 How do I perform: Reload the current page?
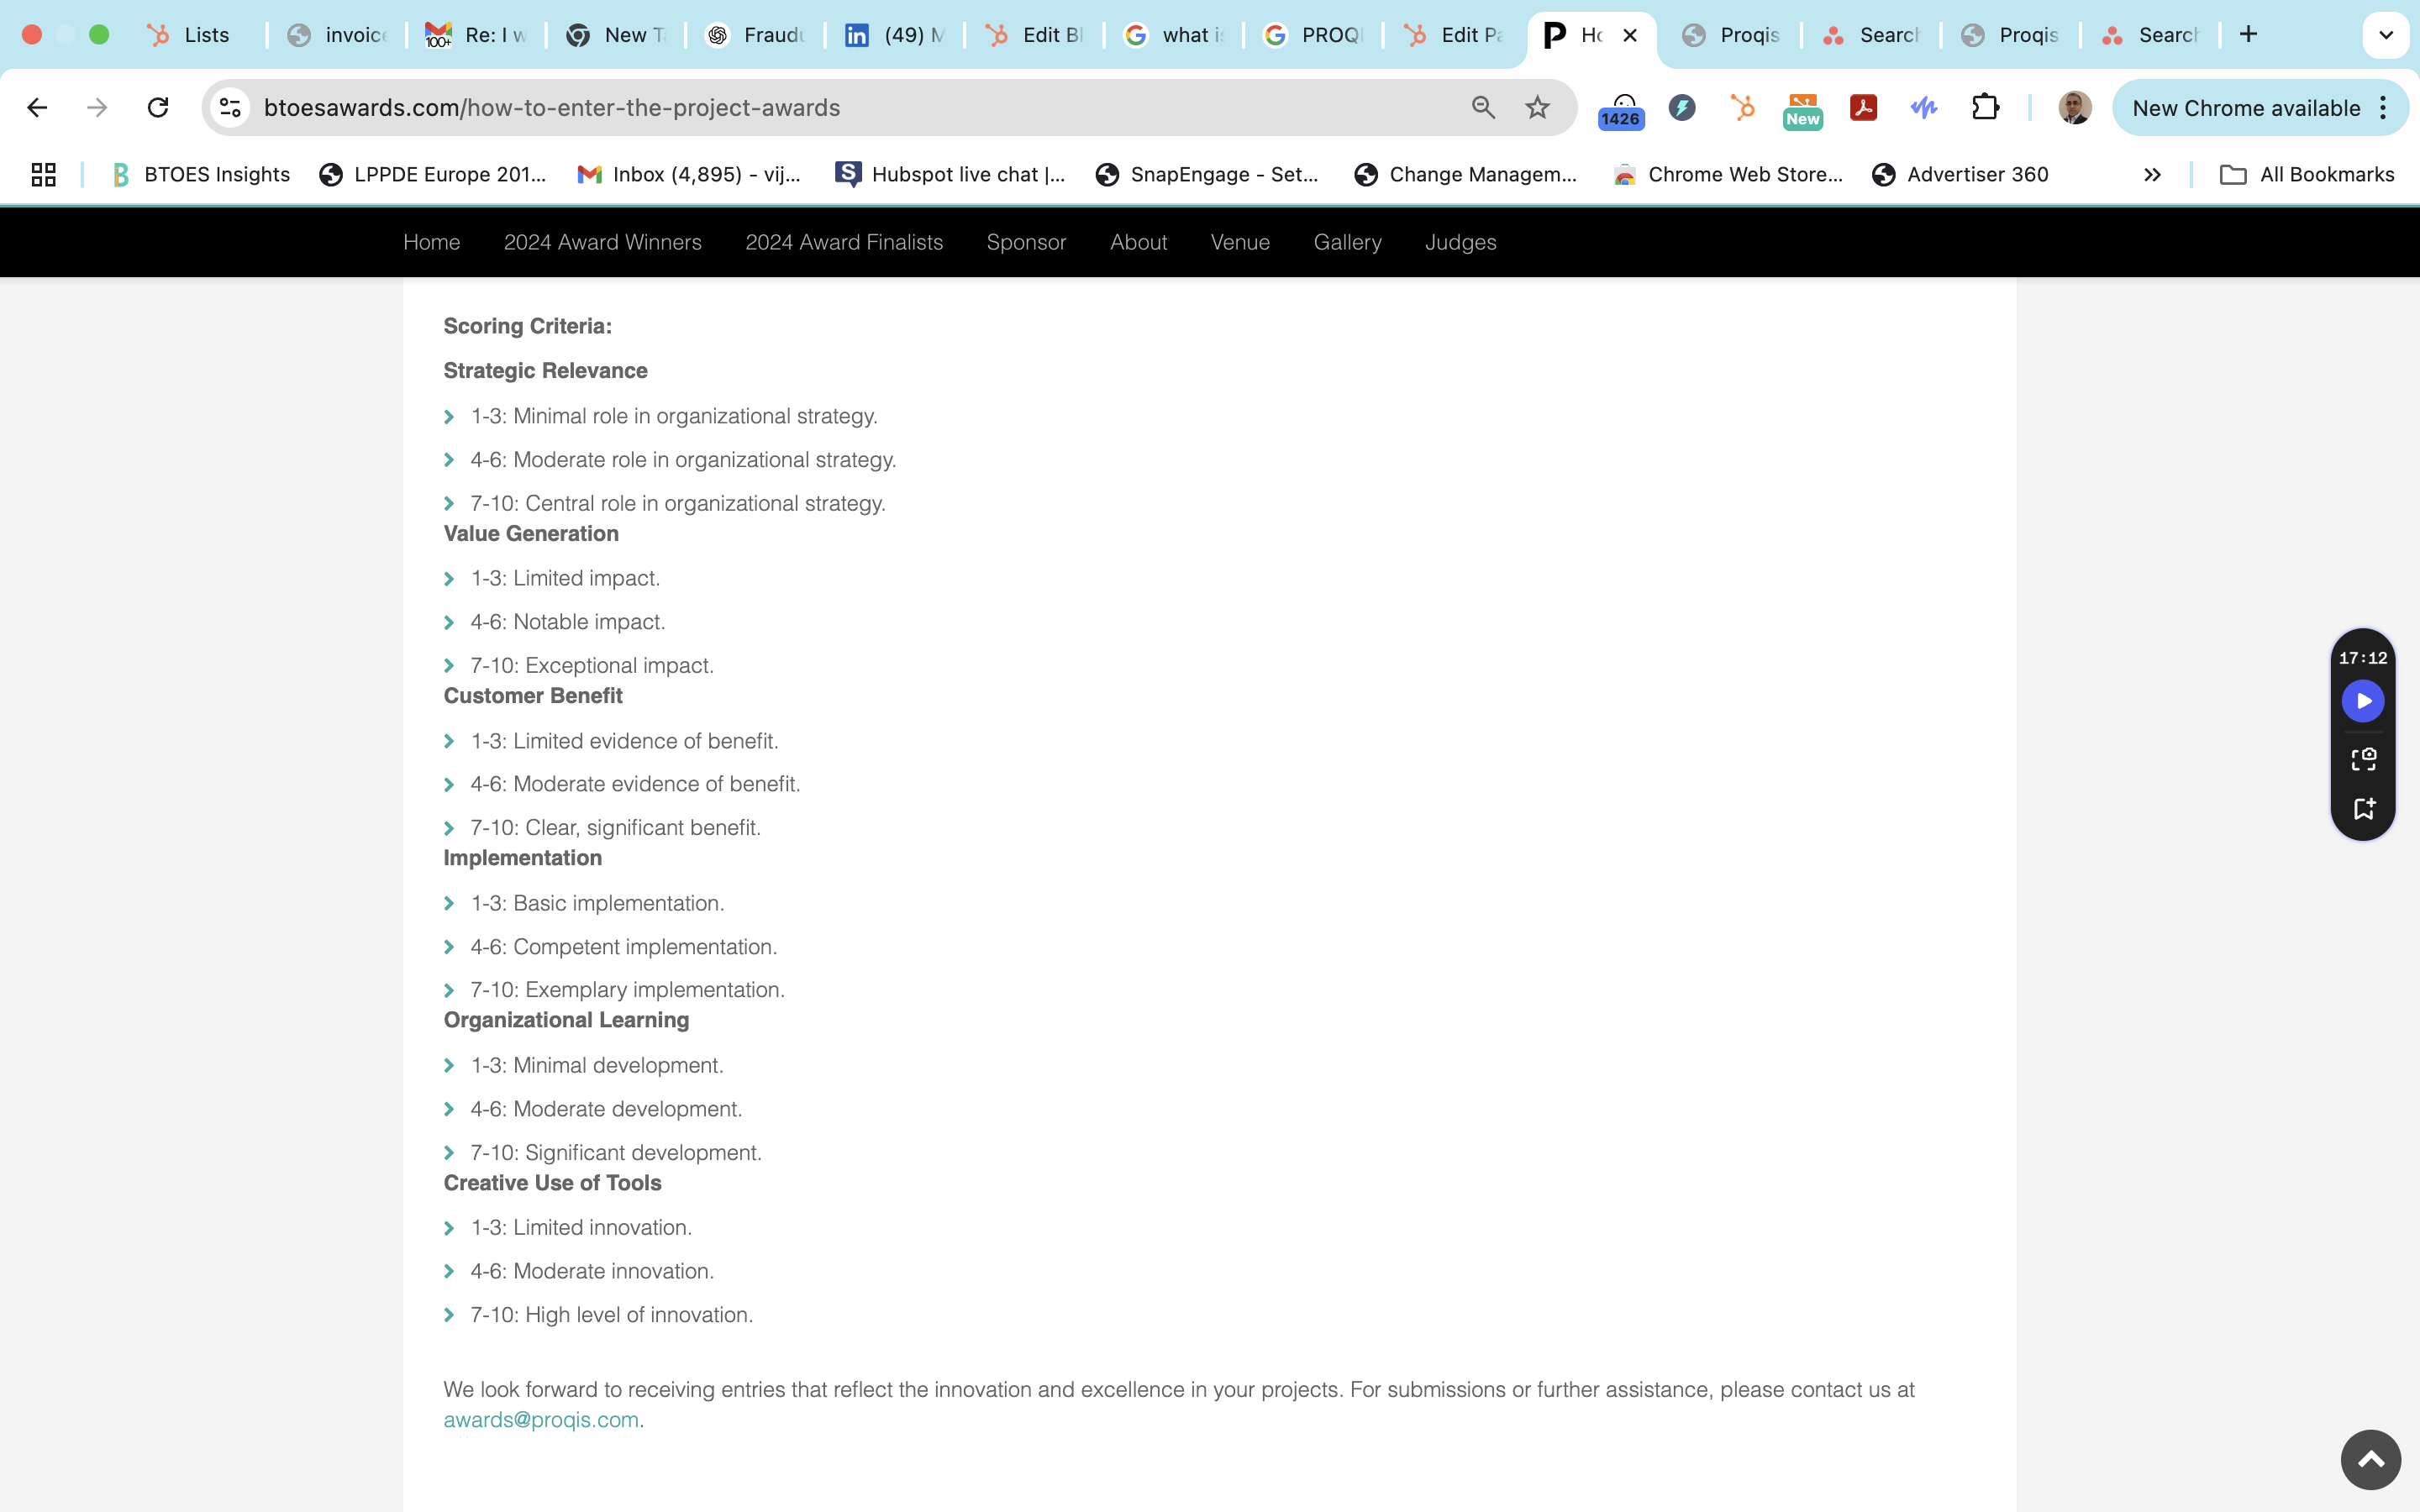pyautogui.click(x=158, y=108)
